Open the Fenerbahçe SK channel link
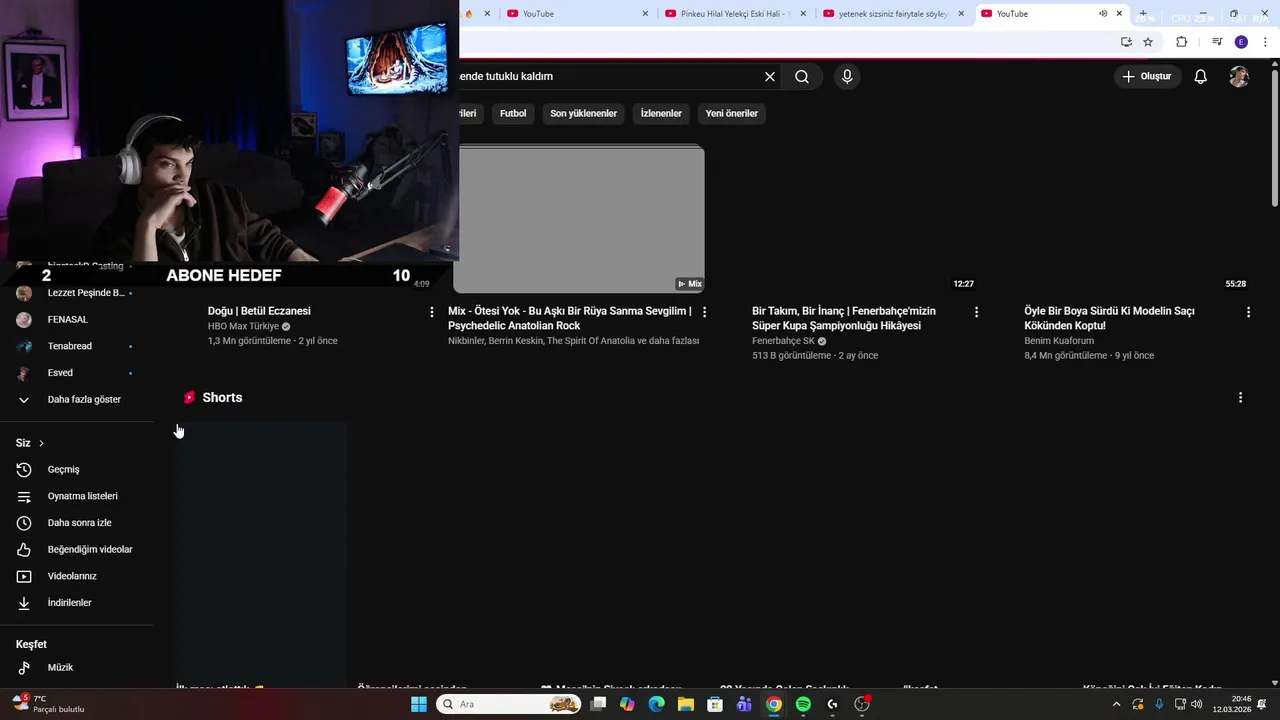Screen dimensions: 1280x720 783,341
